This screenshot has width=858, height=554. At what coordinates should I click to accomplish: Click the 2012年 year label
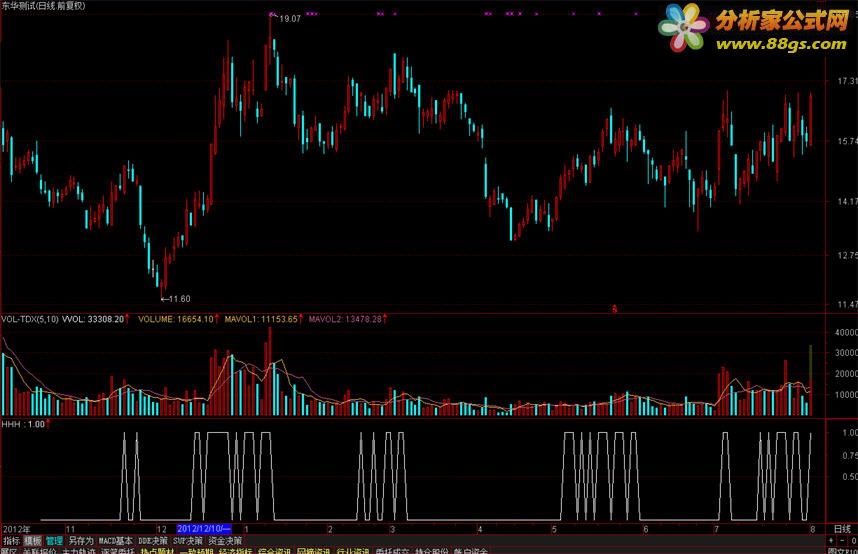[16, 529]
